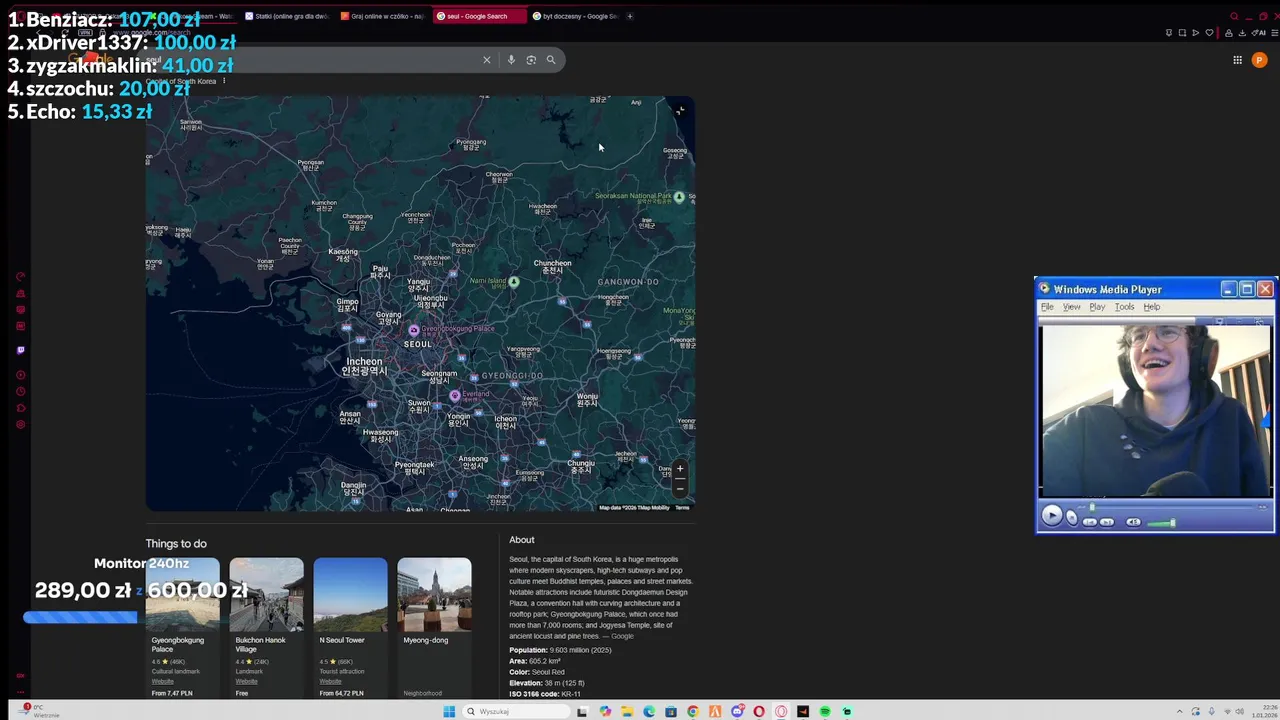
Task: Open the Google apps grid
Action: (x=1237, y=60)
